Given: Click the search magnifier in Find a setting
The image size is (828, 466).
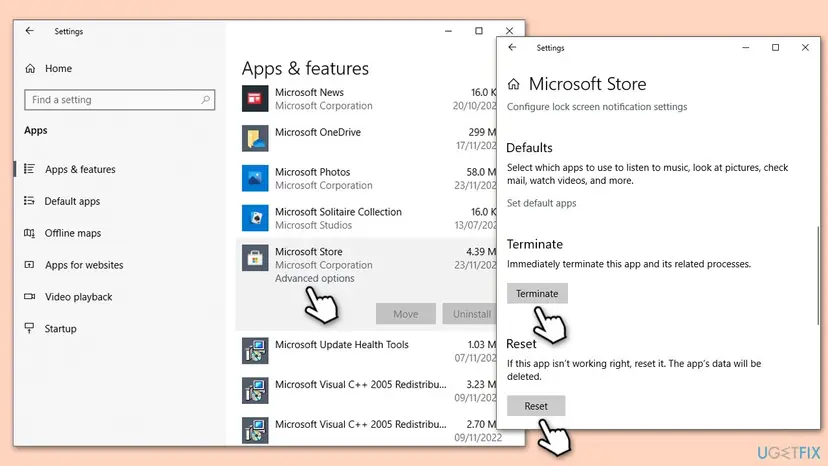Looking at the screenshot, I should pos(205,99).
